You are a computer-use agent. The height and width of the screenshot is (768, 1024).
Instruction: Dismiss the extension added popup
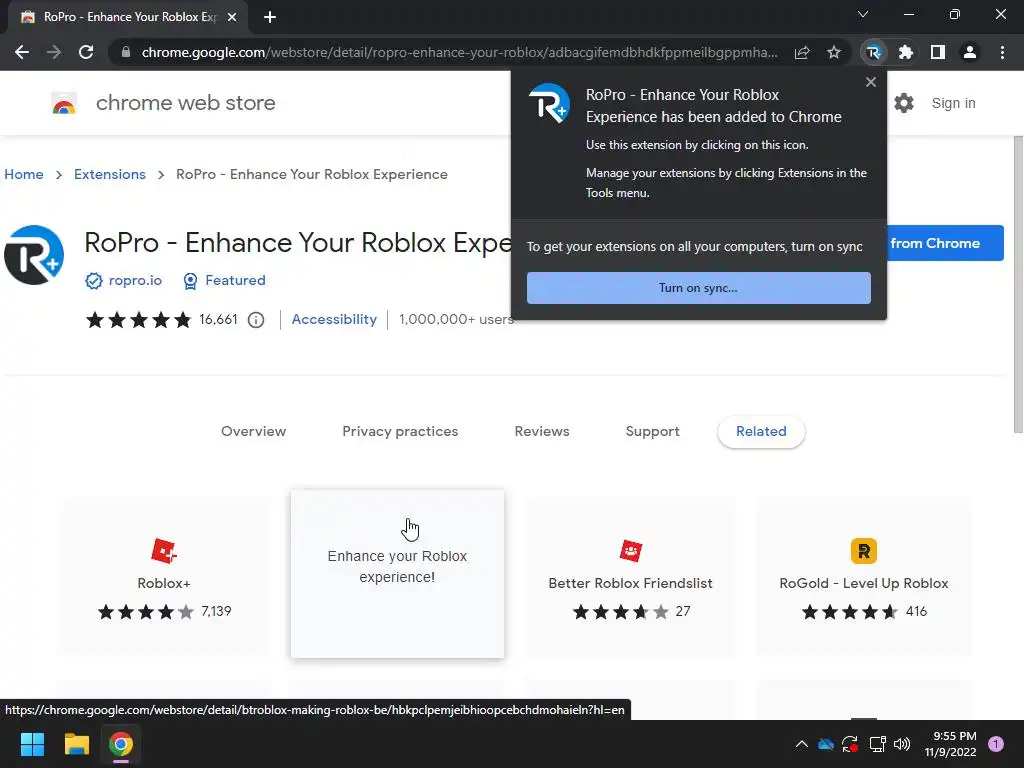(x=871, y=82)
